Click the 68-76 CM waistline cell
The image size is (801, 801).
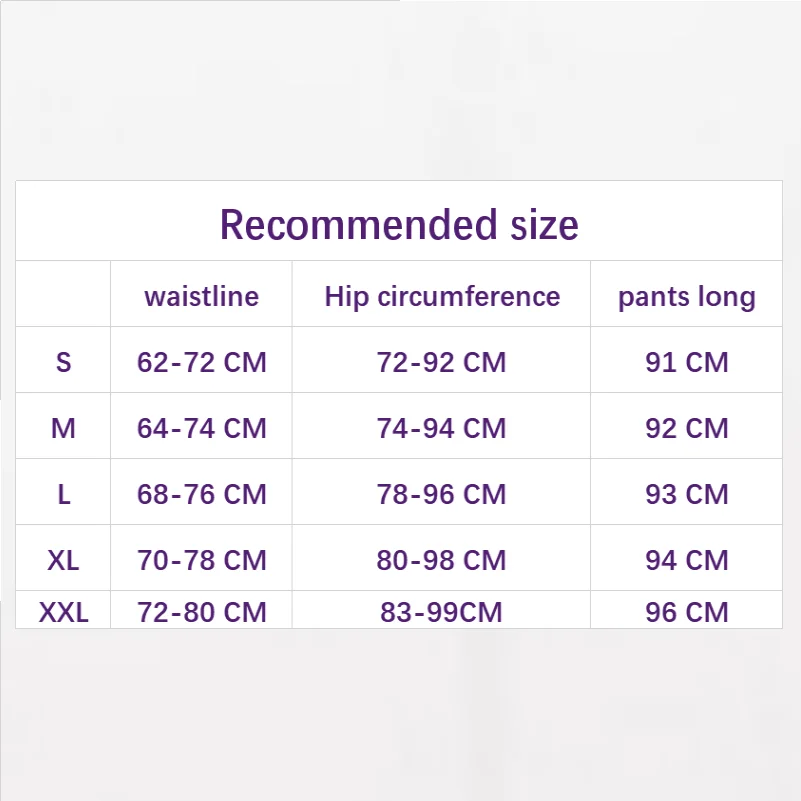[202, 494]
